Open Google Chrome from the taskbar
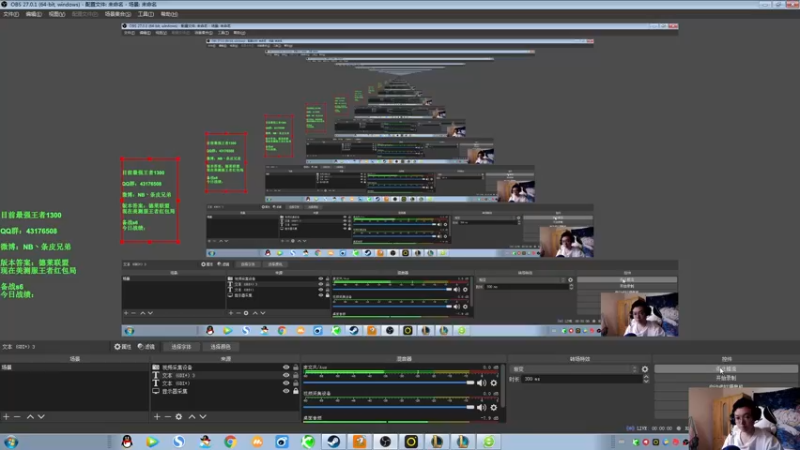This screenshot has width=800, height=450. [x=230, y=441]
